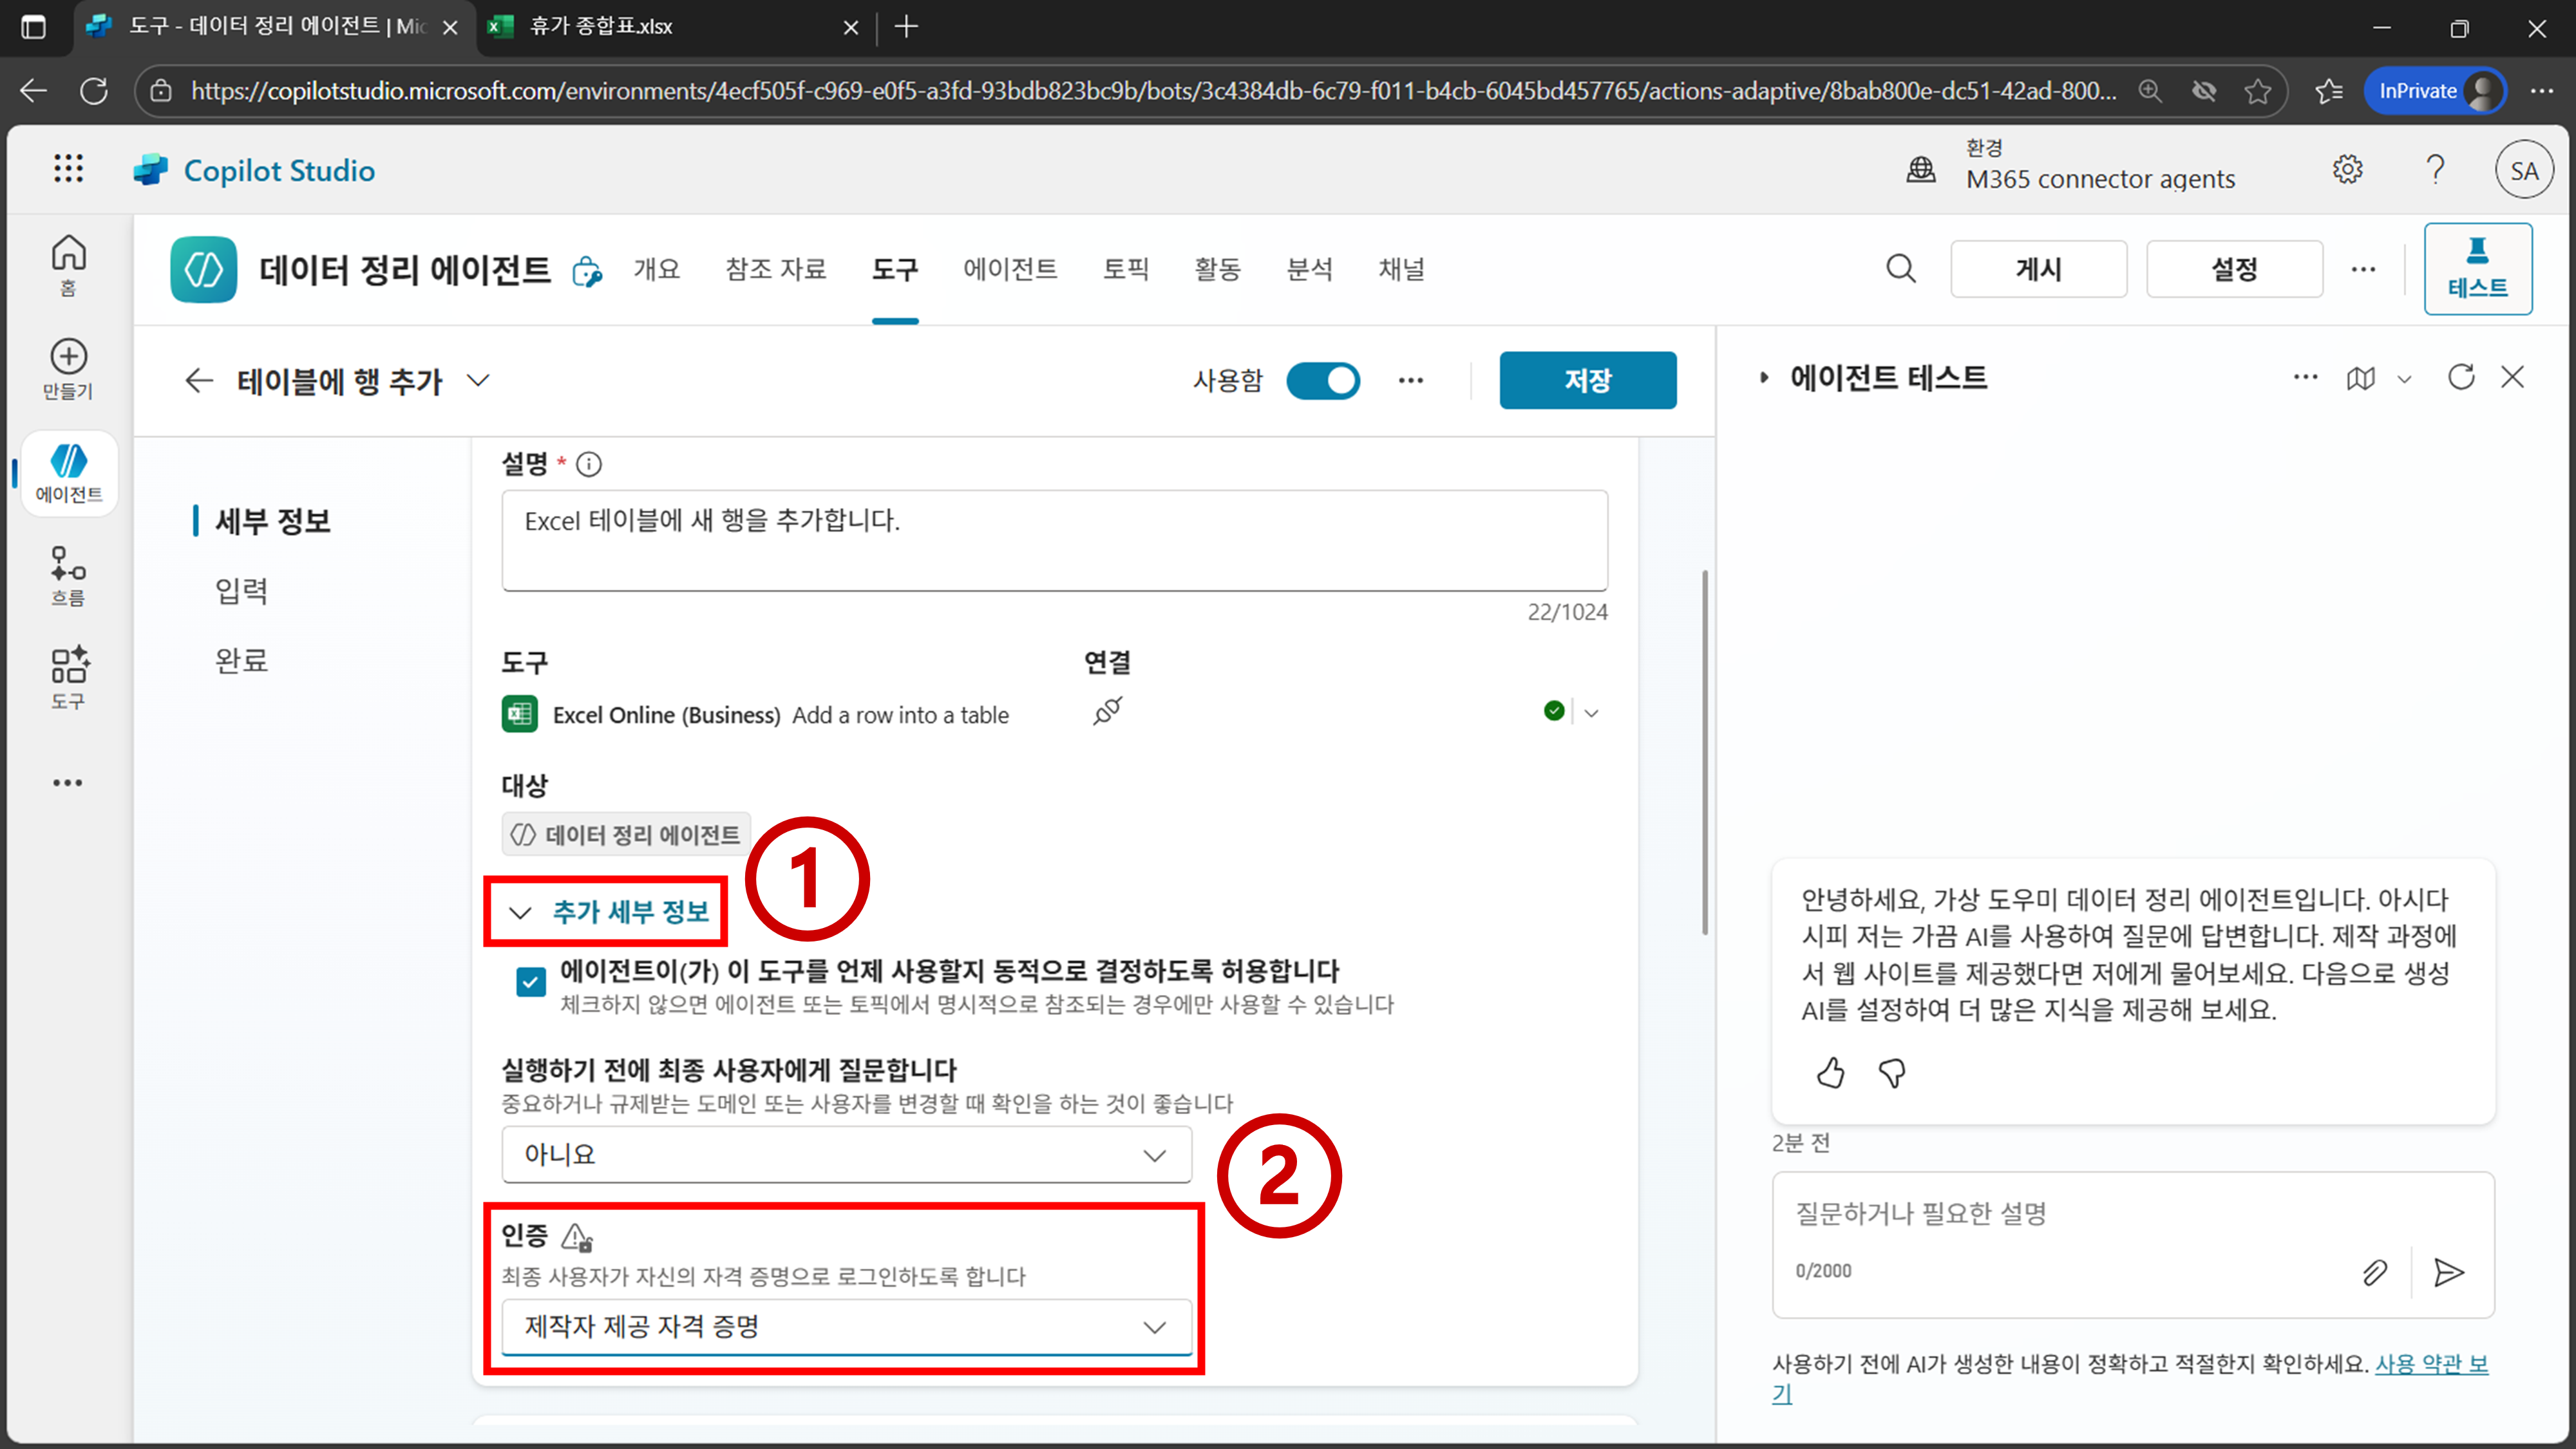Click the 설명 description text field

[x=1054, y=540]
